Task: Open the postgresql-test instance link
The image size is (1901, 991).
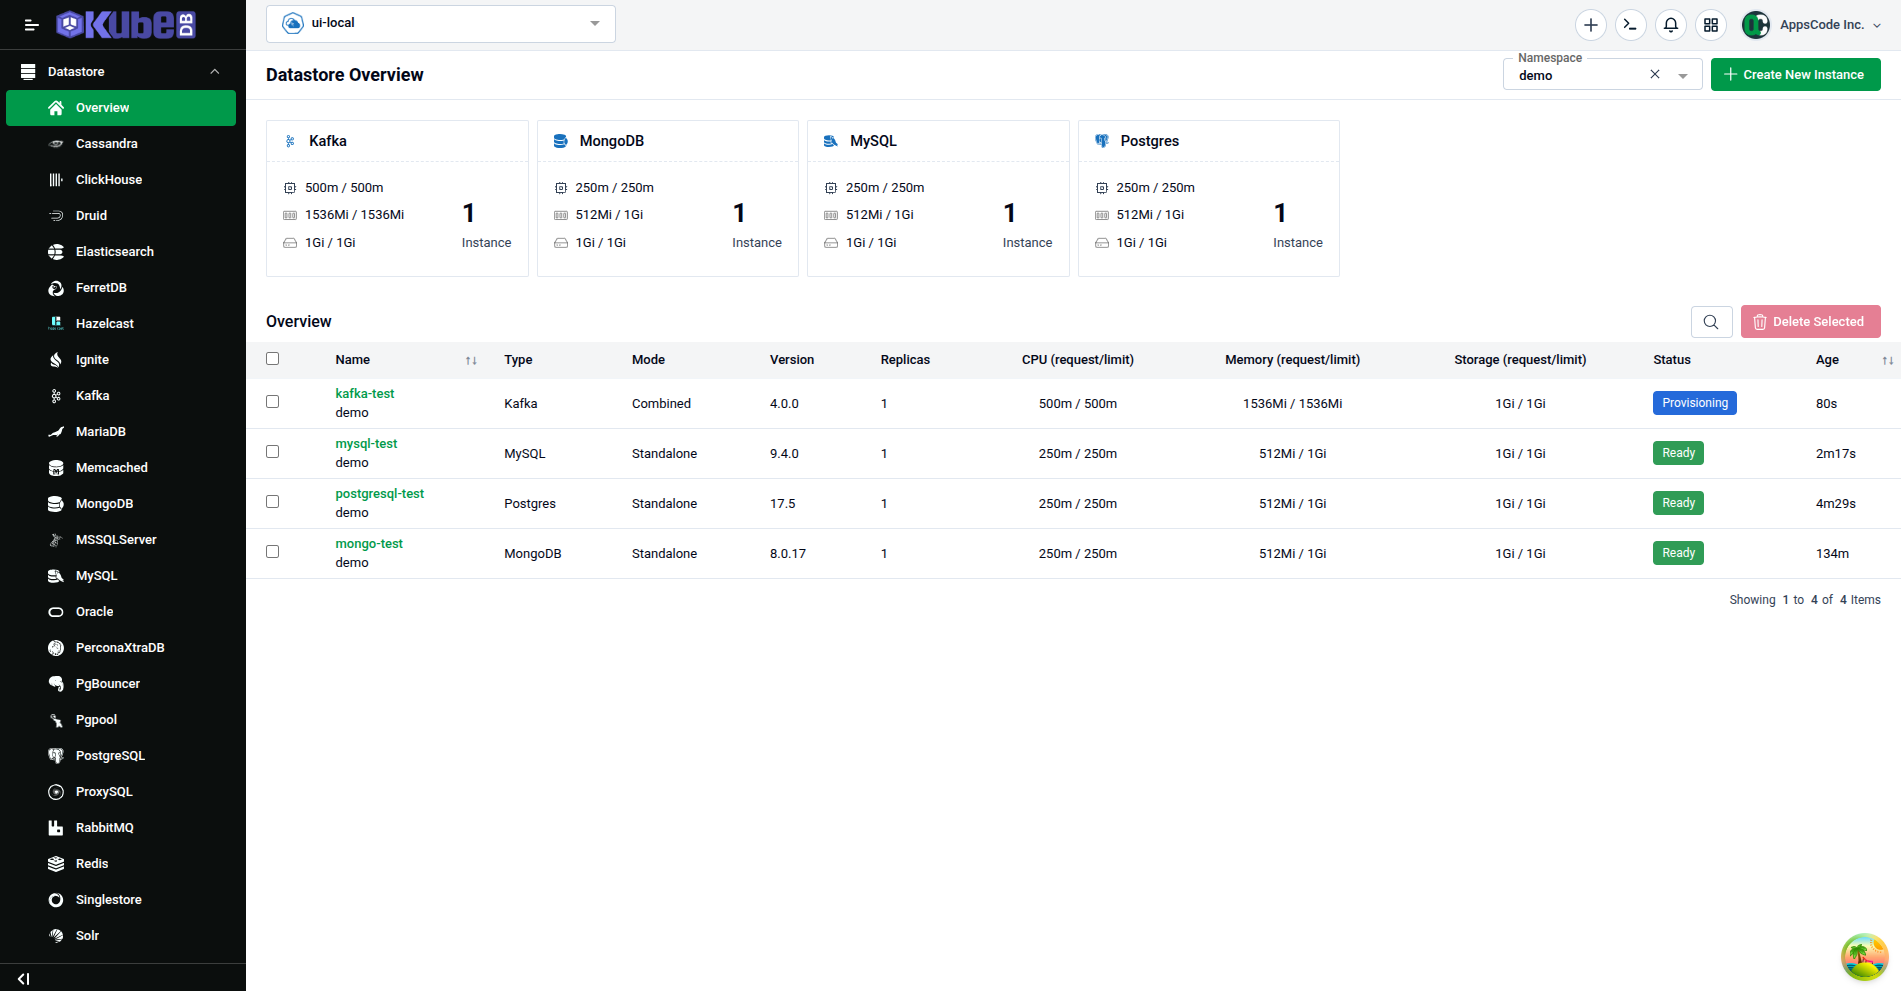Action: point(379,493)
